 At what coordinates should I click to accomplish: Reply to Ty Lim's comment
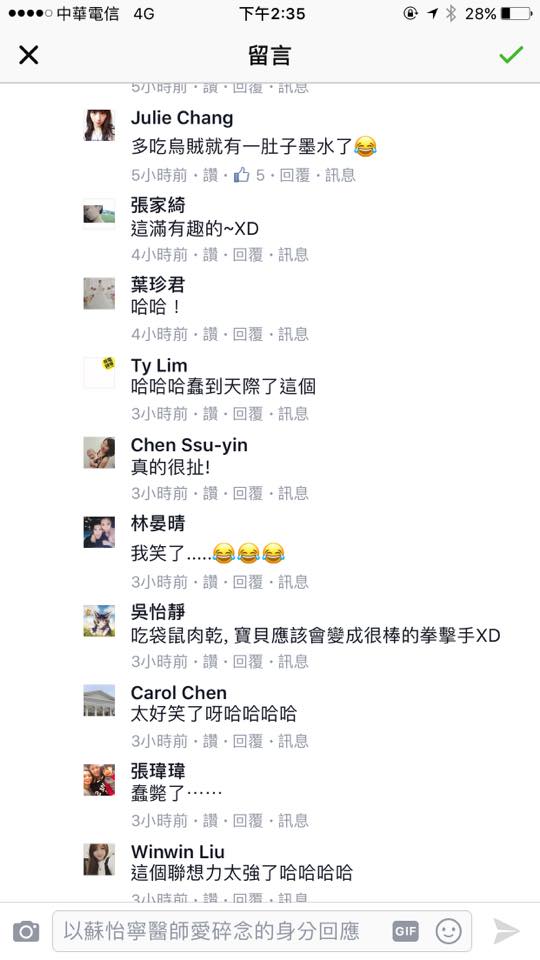[248, 414]
